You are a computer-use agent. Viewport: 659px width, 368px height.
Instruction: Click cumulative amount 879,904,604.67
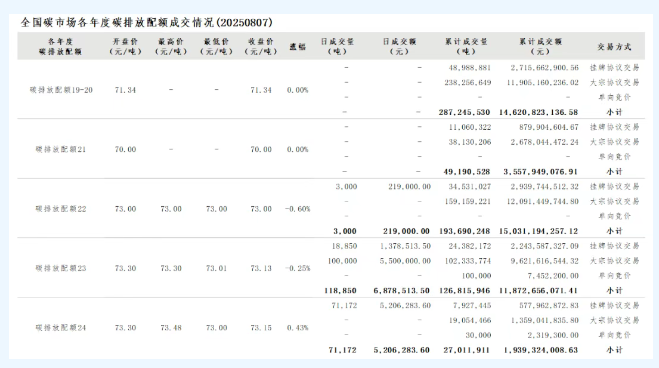coord(548,127)
